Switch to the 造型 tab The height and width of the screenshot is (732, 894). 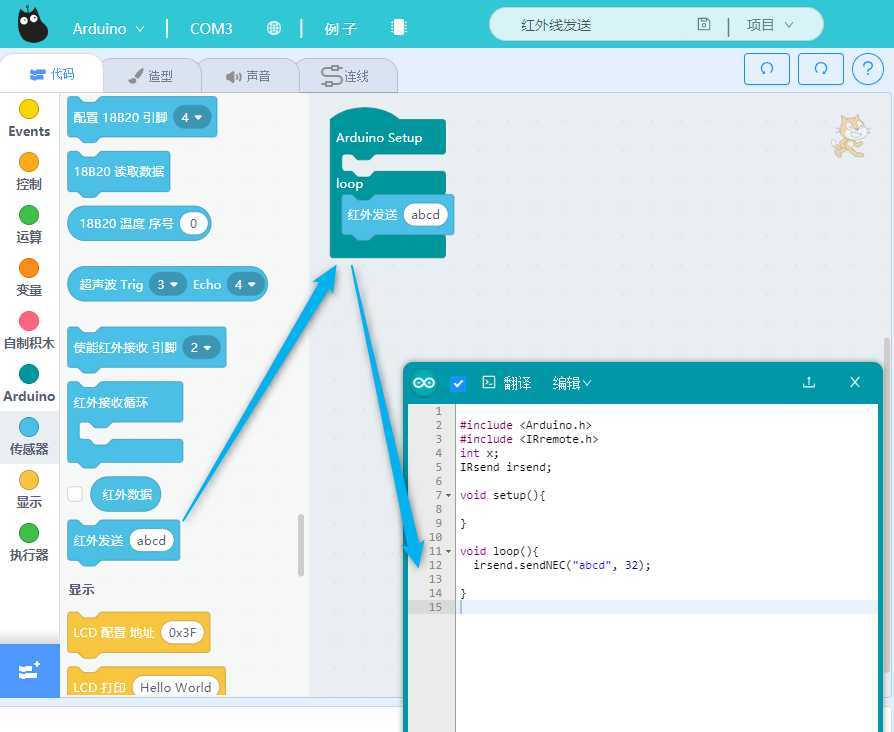pos(151,76)
